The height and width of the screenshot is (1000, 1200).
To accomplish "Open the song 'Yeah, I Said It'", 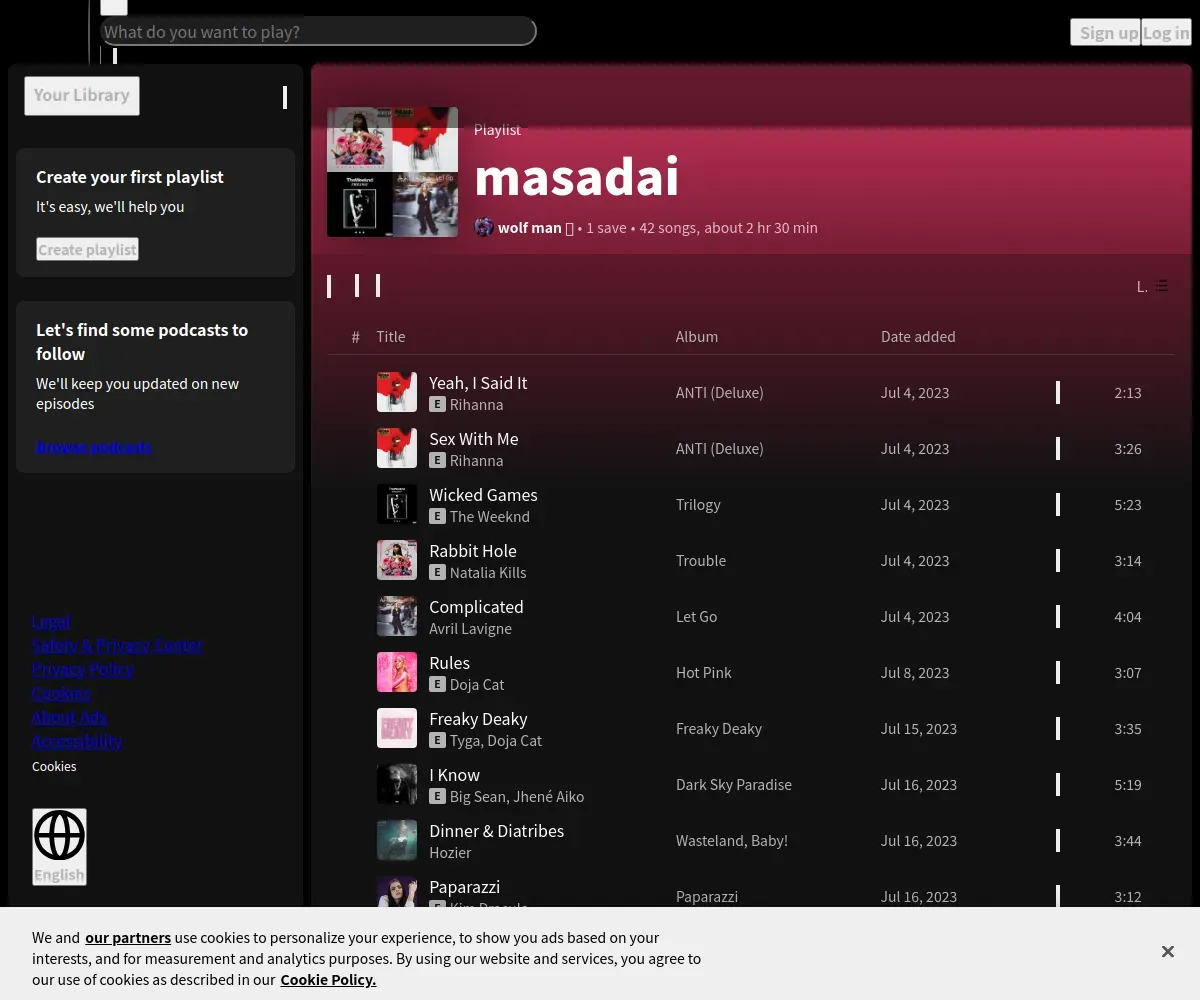I will 478,382.
